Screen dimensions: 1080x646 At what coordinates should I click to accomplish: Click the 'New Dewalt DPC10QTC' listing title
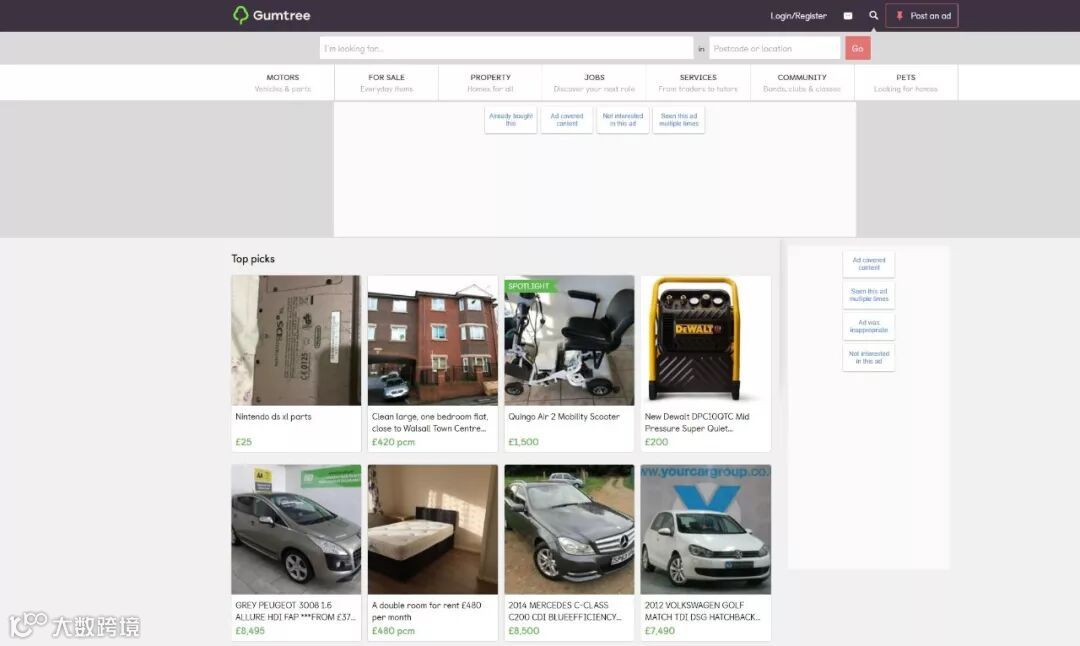pos(697,422)
